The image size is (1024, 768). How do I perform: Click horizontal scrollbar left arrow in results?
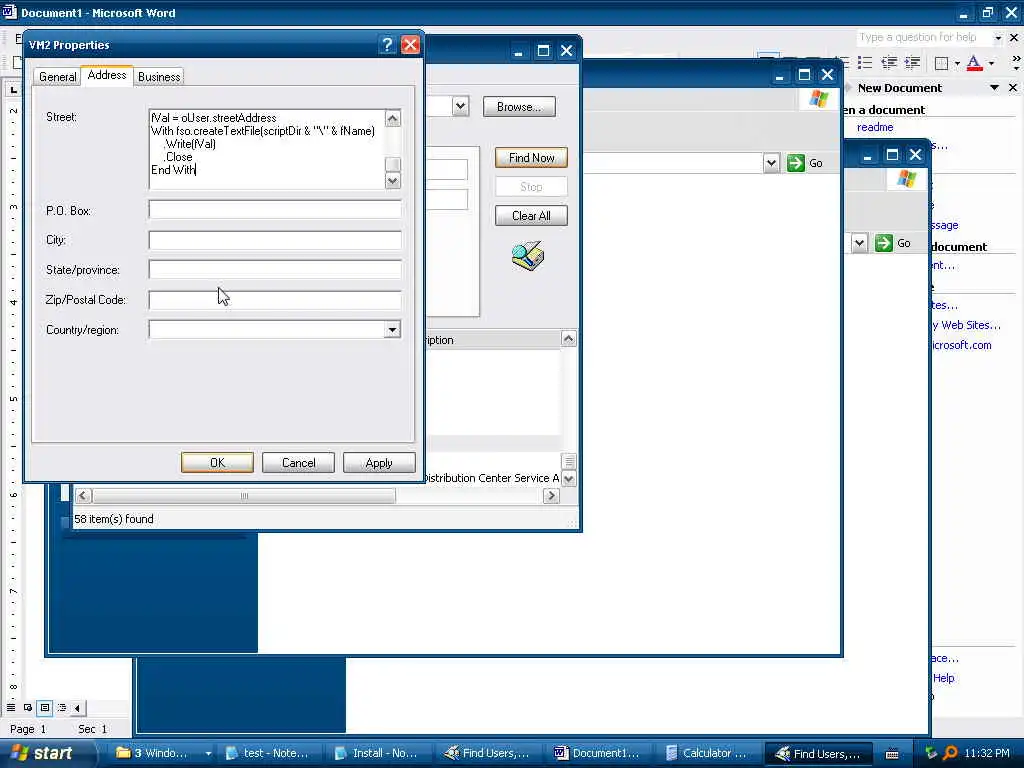83,496
